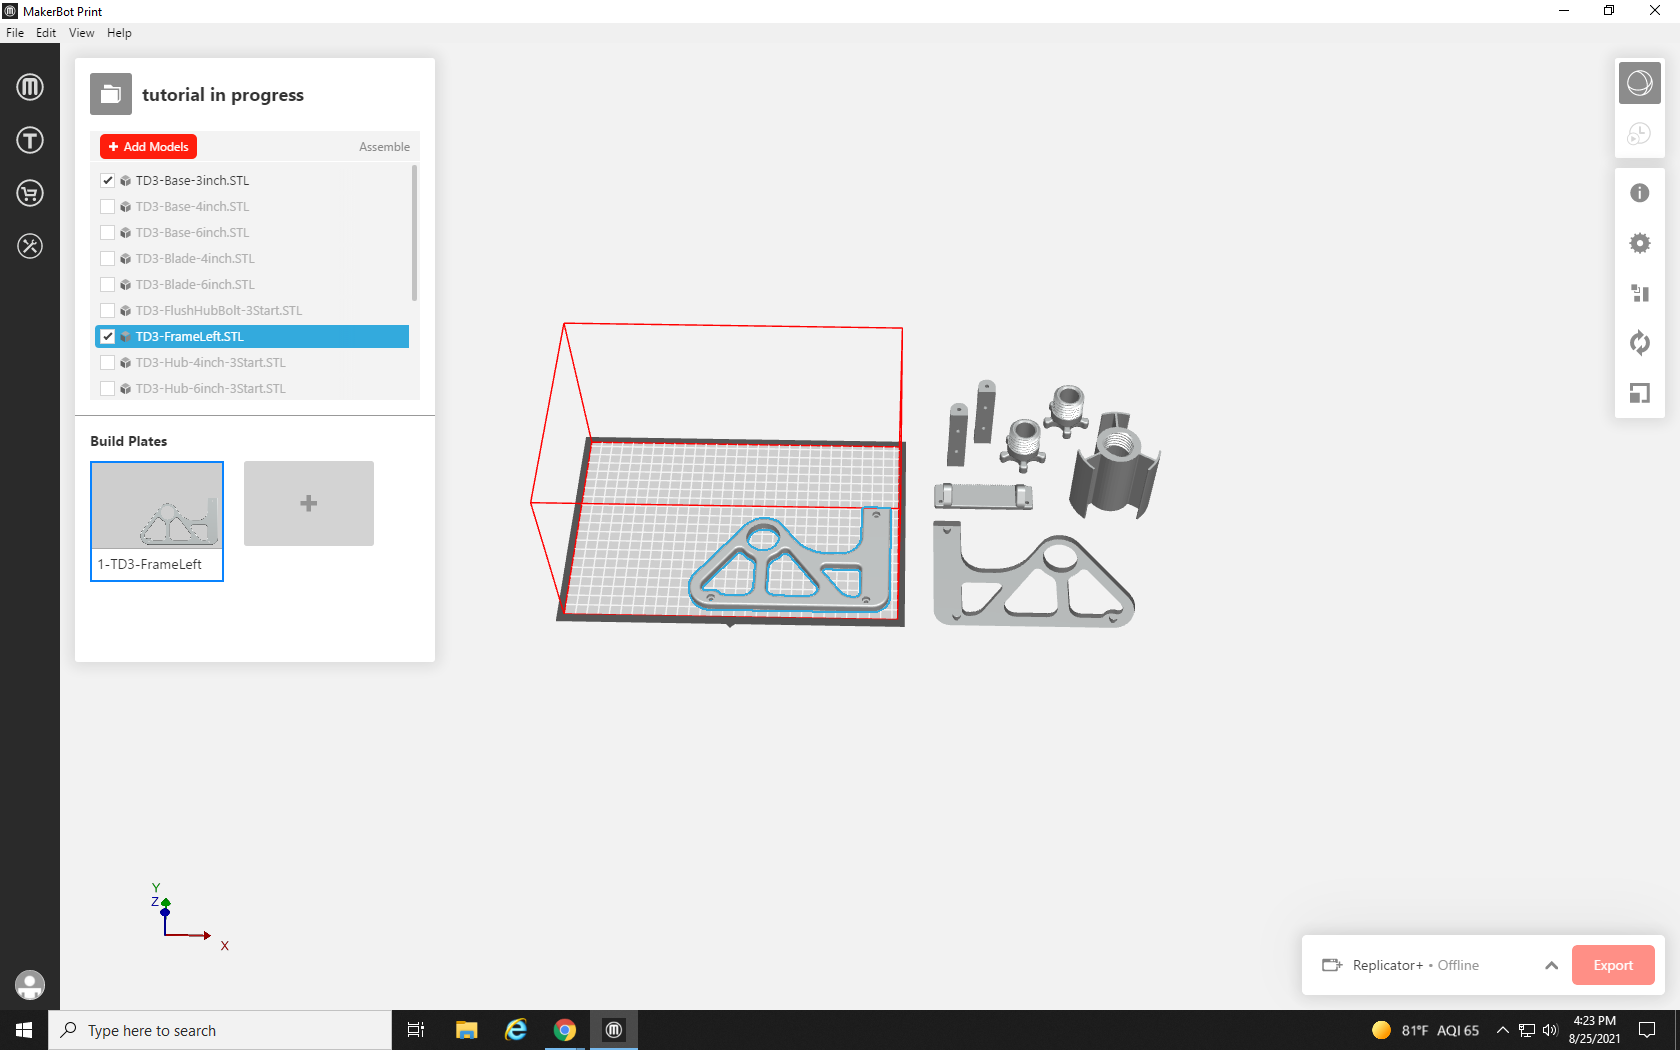Click the Windows search box
The height and width of the screenshot is (1050, 1680).
pyautogui.click(x=220, y=1030)
